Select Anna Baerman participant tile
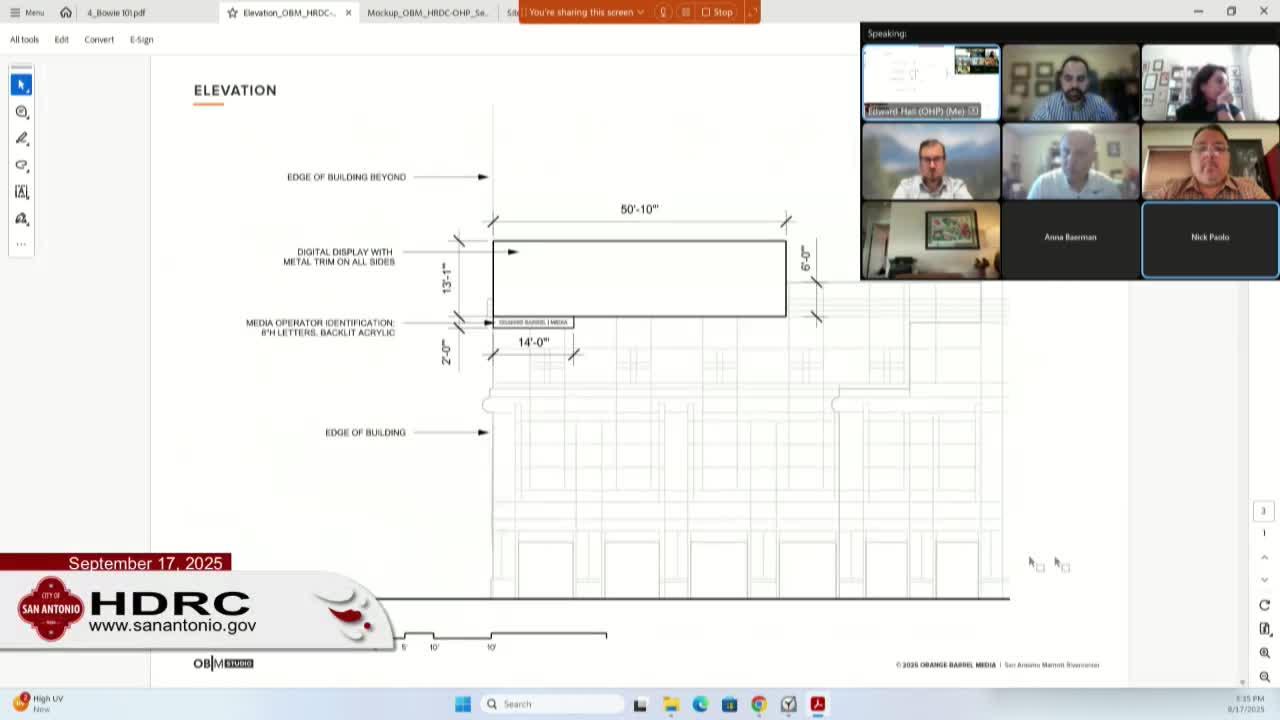 click(1070, 238)
